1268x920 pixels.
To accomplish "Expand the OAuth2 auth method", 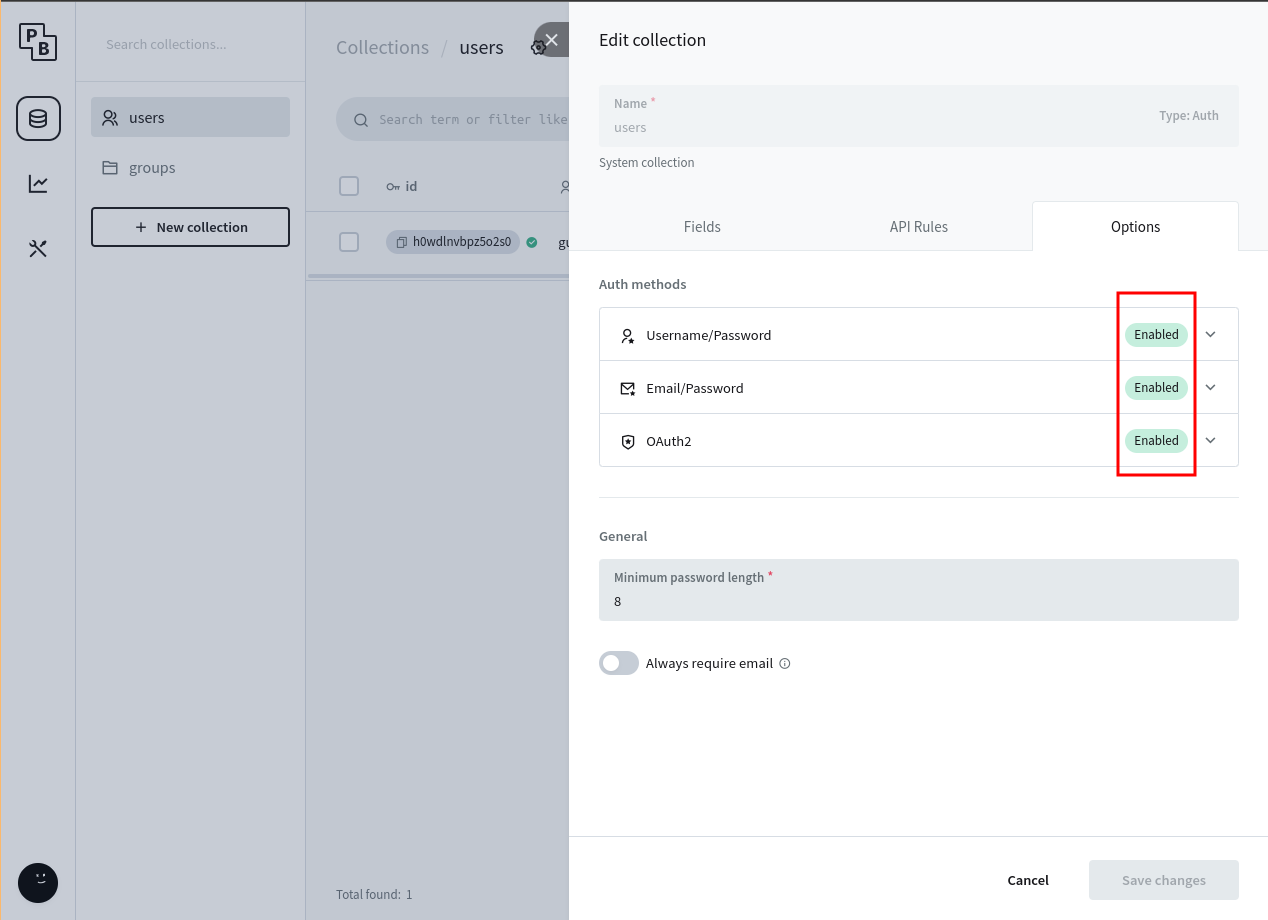I will 1210,441.
